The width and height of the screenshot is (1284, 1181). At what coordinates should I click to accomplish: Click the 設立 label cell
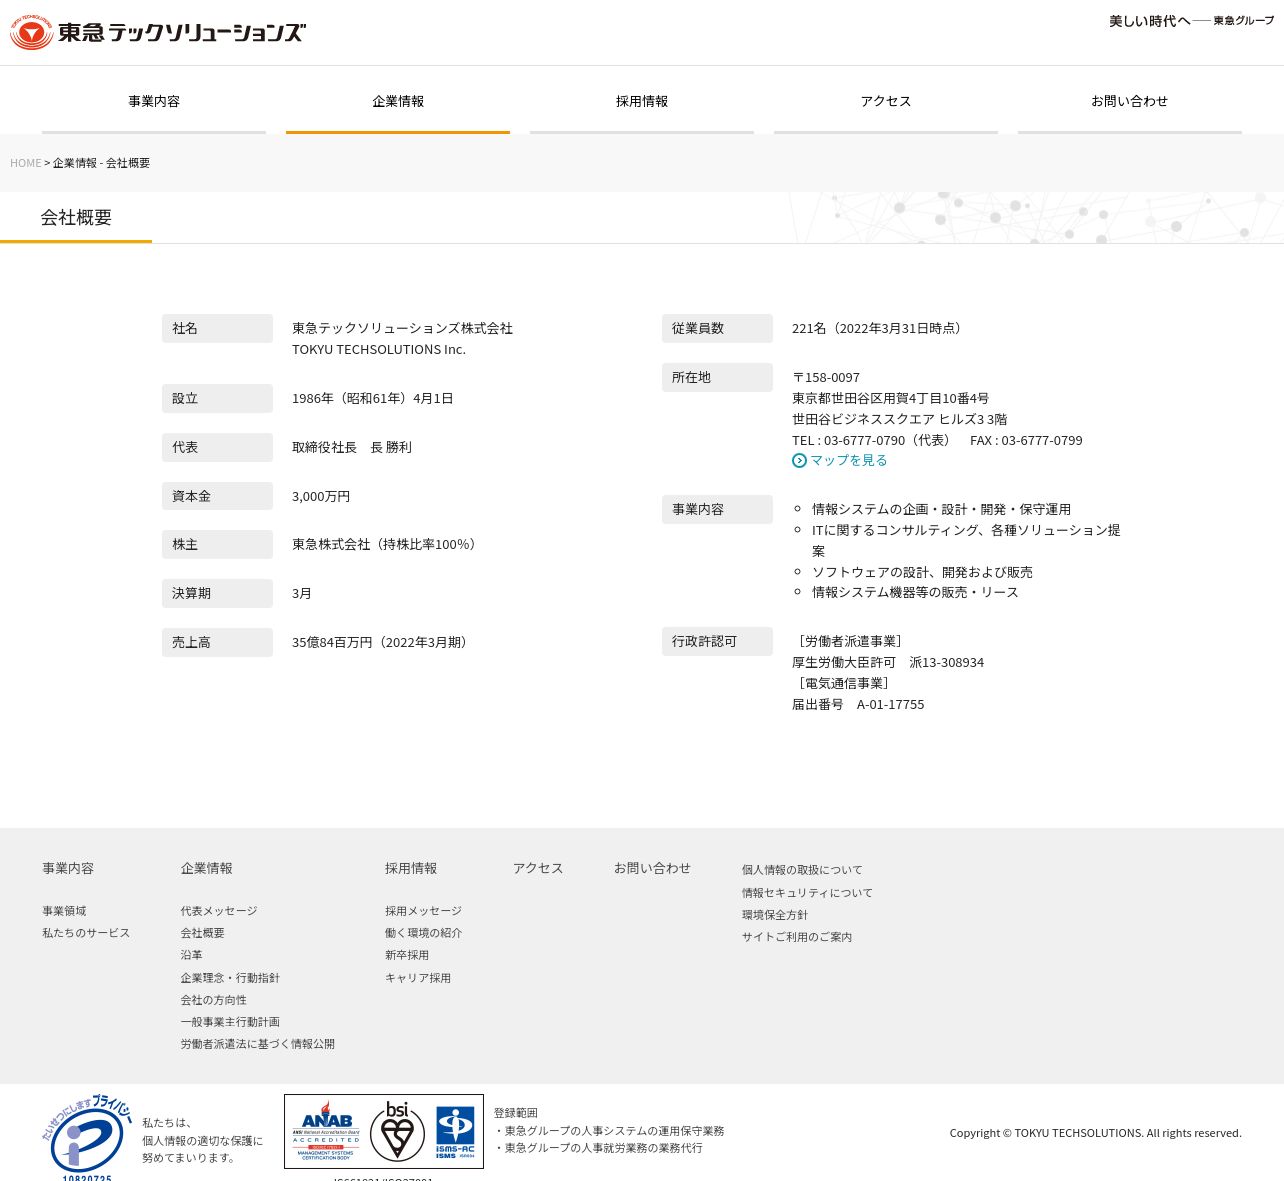(x=217, y=399)
